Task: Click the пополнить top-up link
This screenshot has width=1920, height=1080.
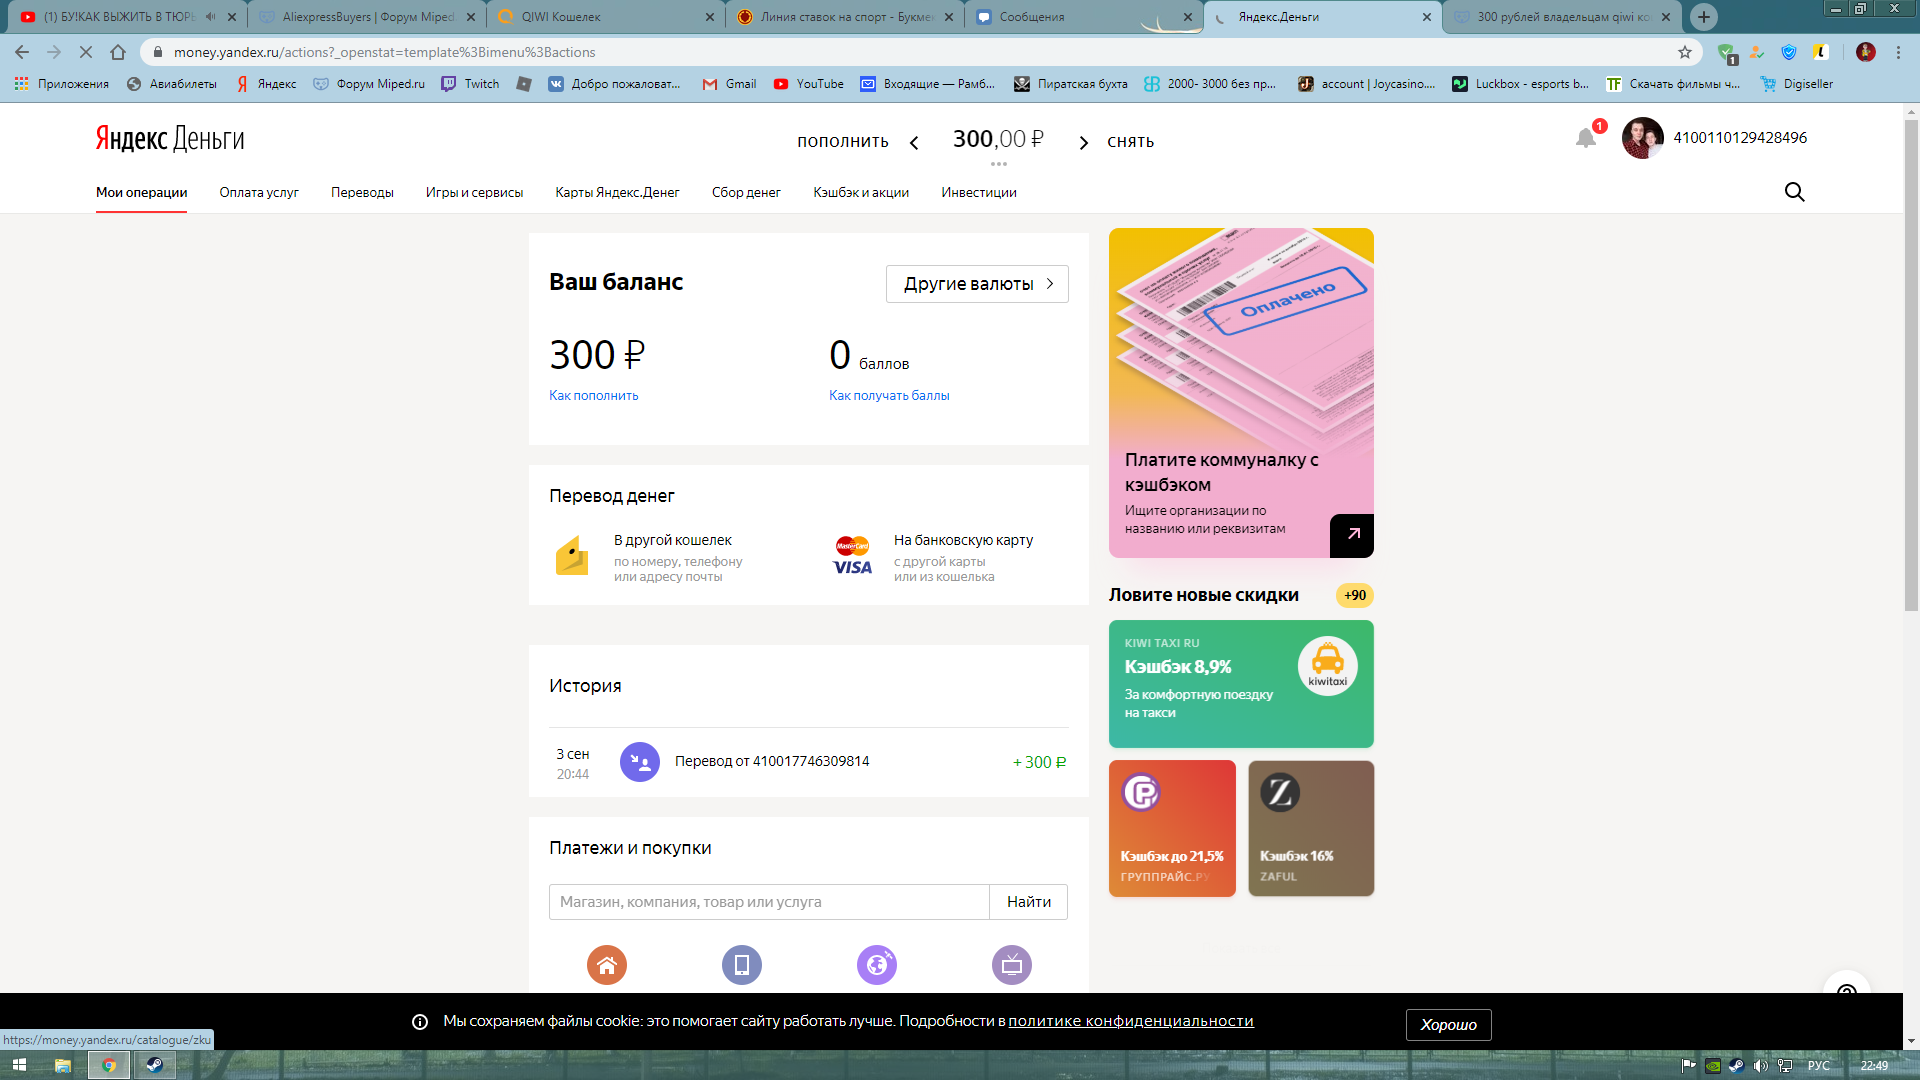Action: [x=843, y=142]
